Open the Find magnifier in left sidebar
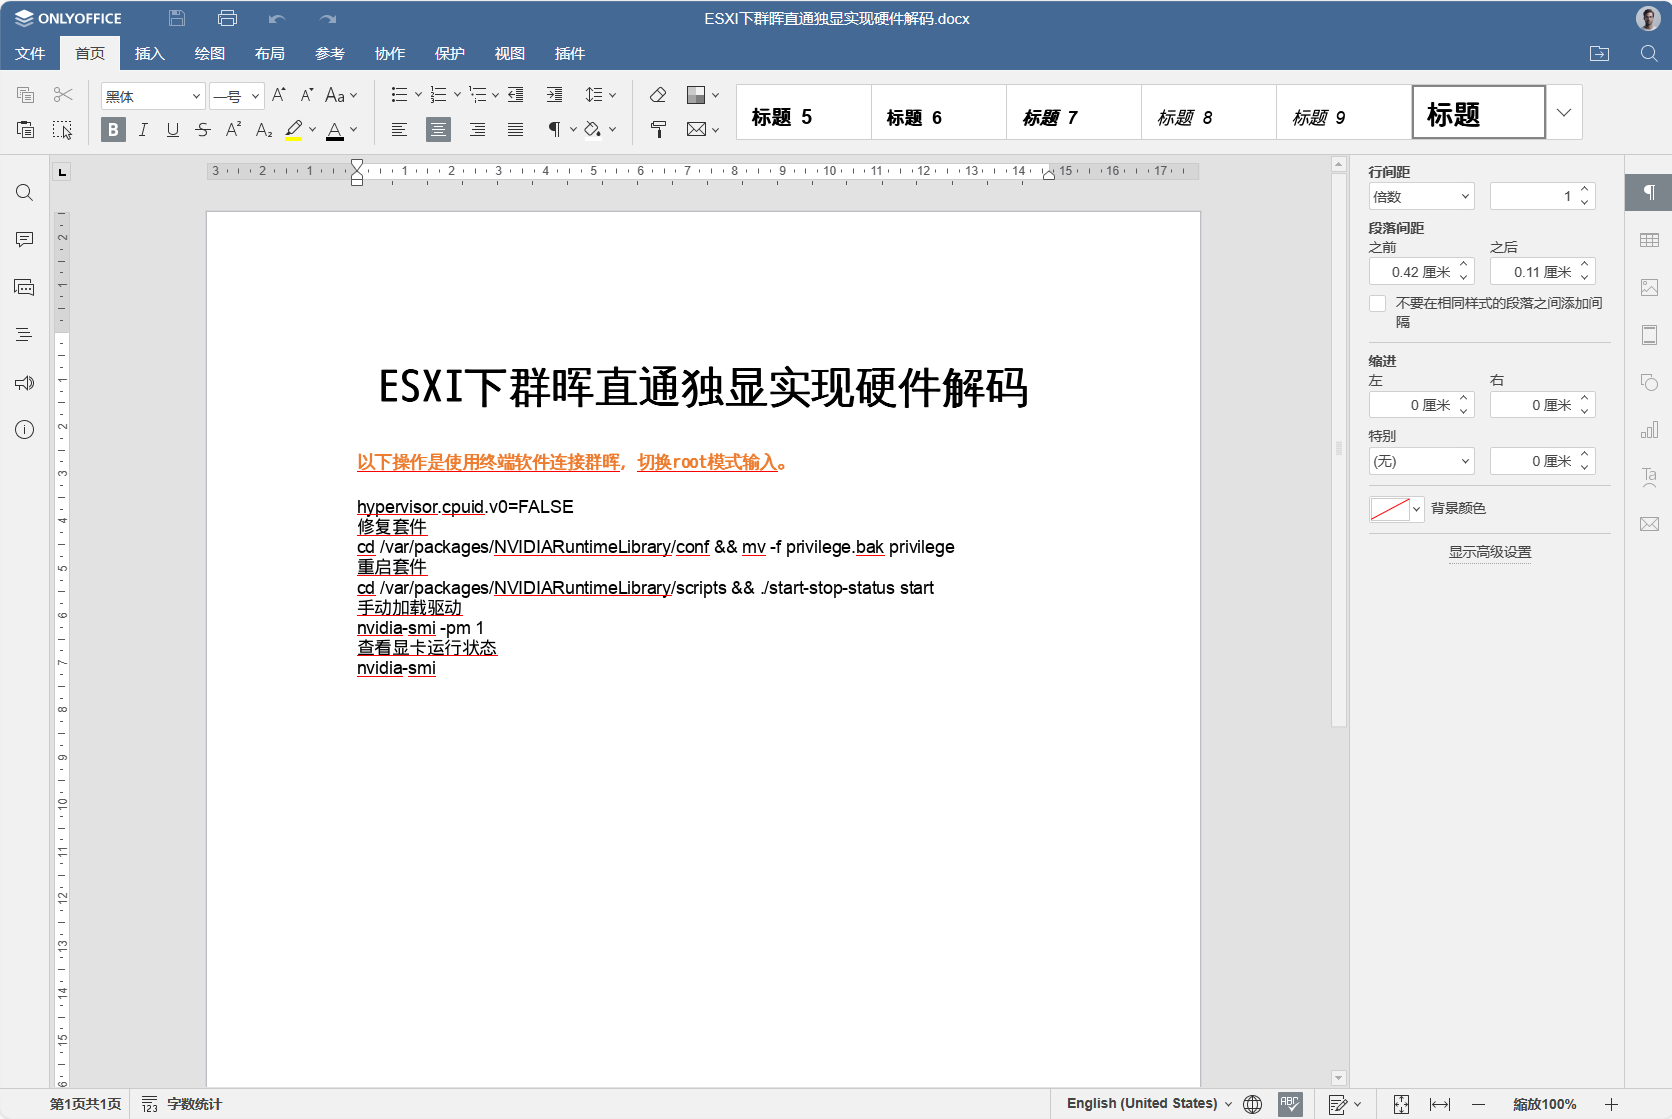This screenshot has width=1672, height=1119. pyautogui.click(x=24, y=193)
